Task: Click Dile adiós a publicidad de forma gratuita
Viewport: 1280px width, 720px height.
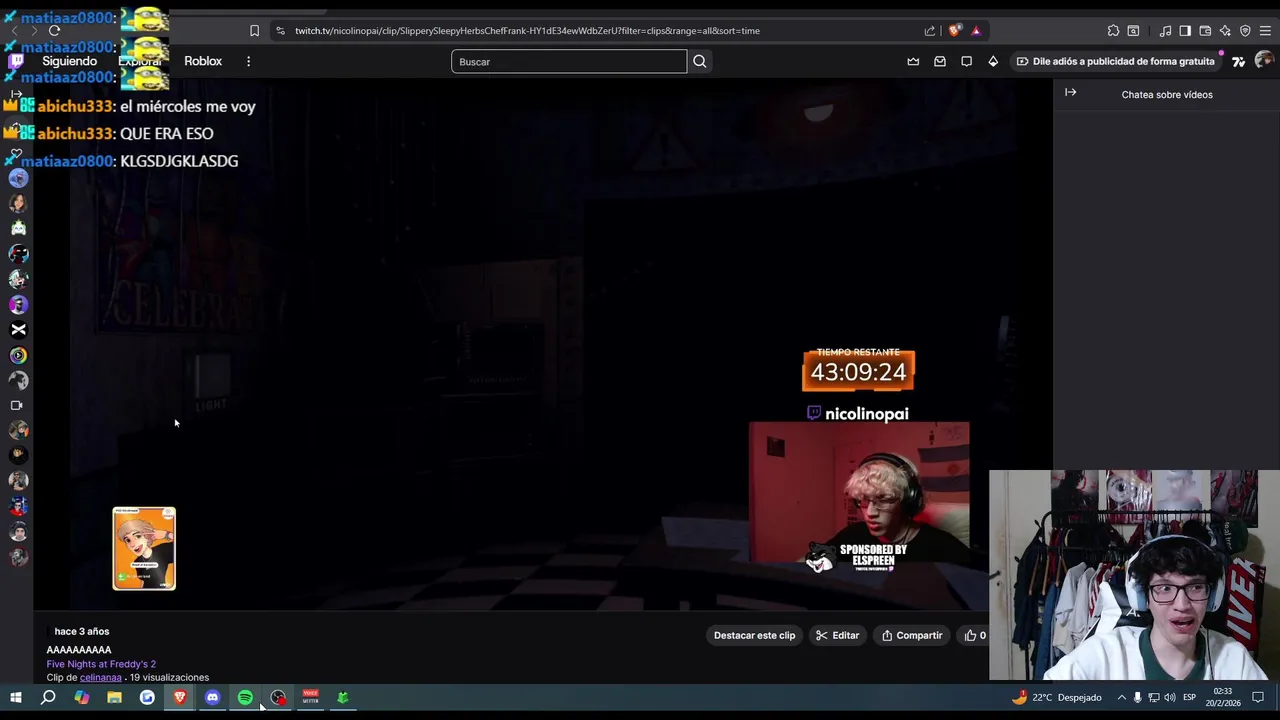Action: (x=1115, y=61)
